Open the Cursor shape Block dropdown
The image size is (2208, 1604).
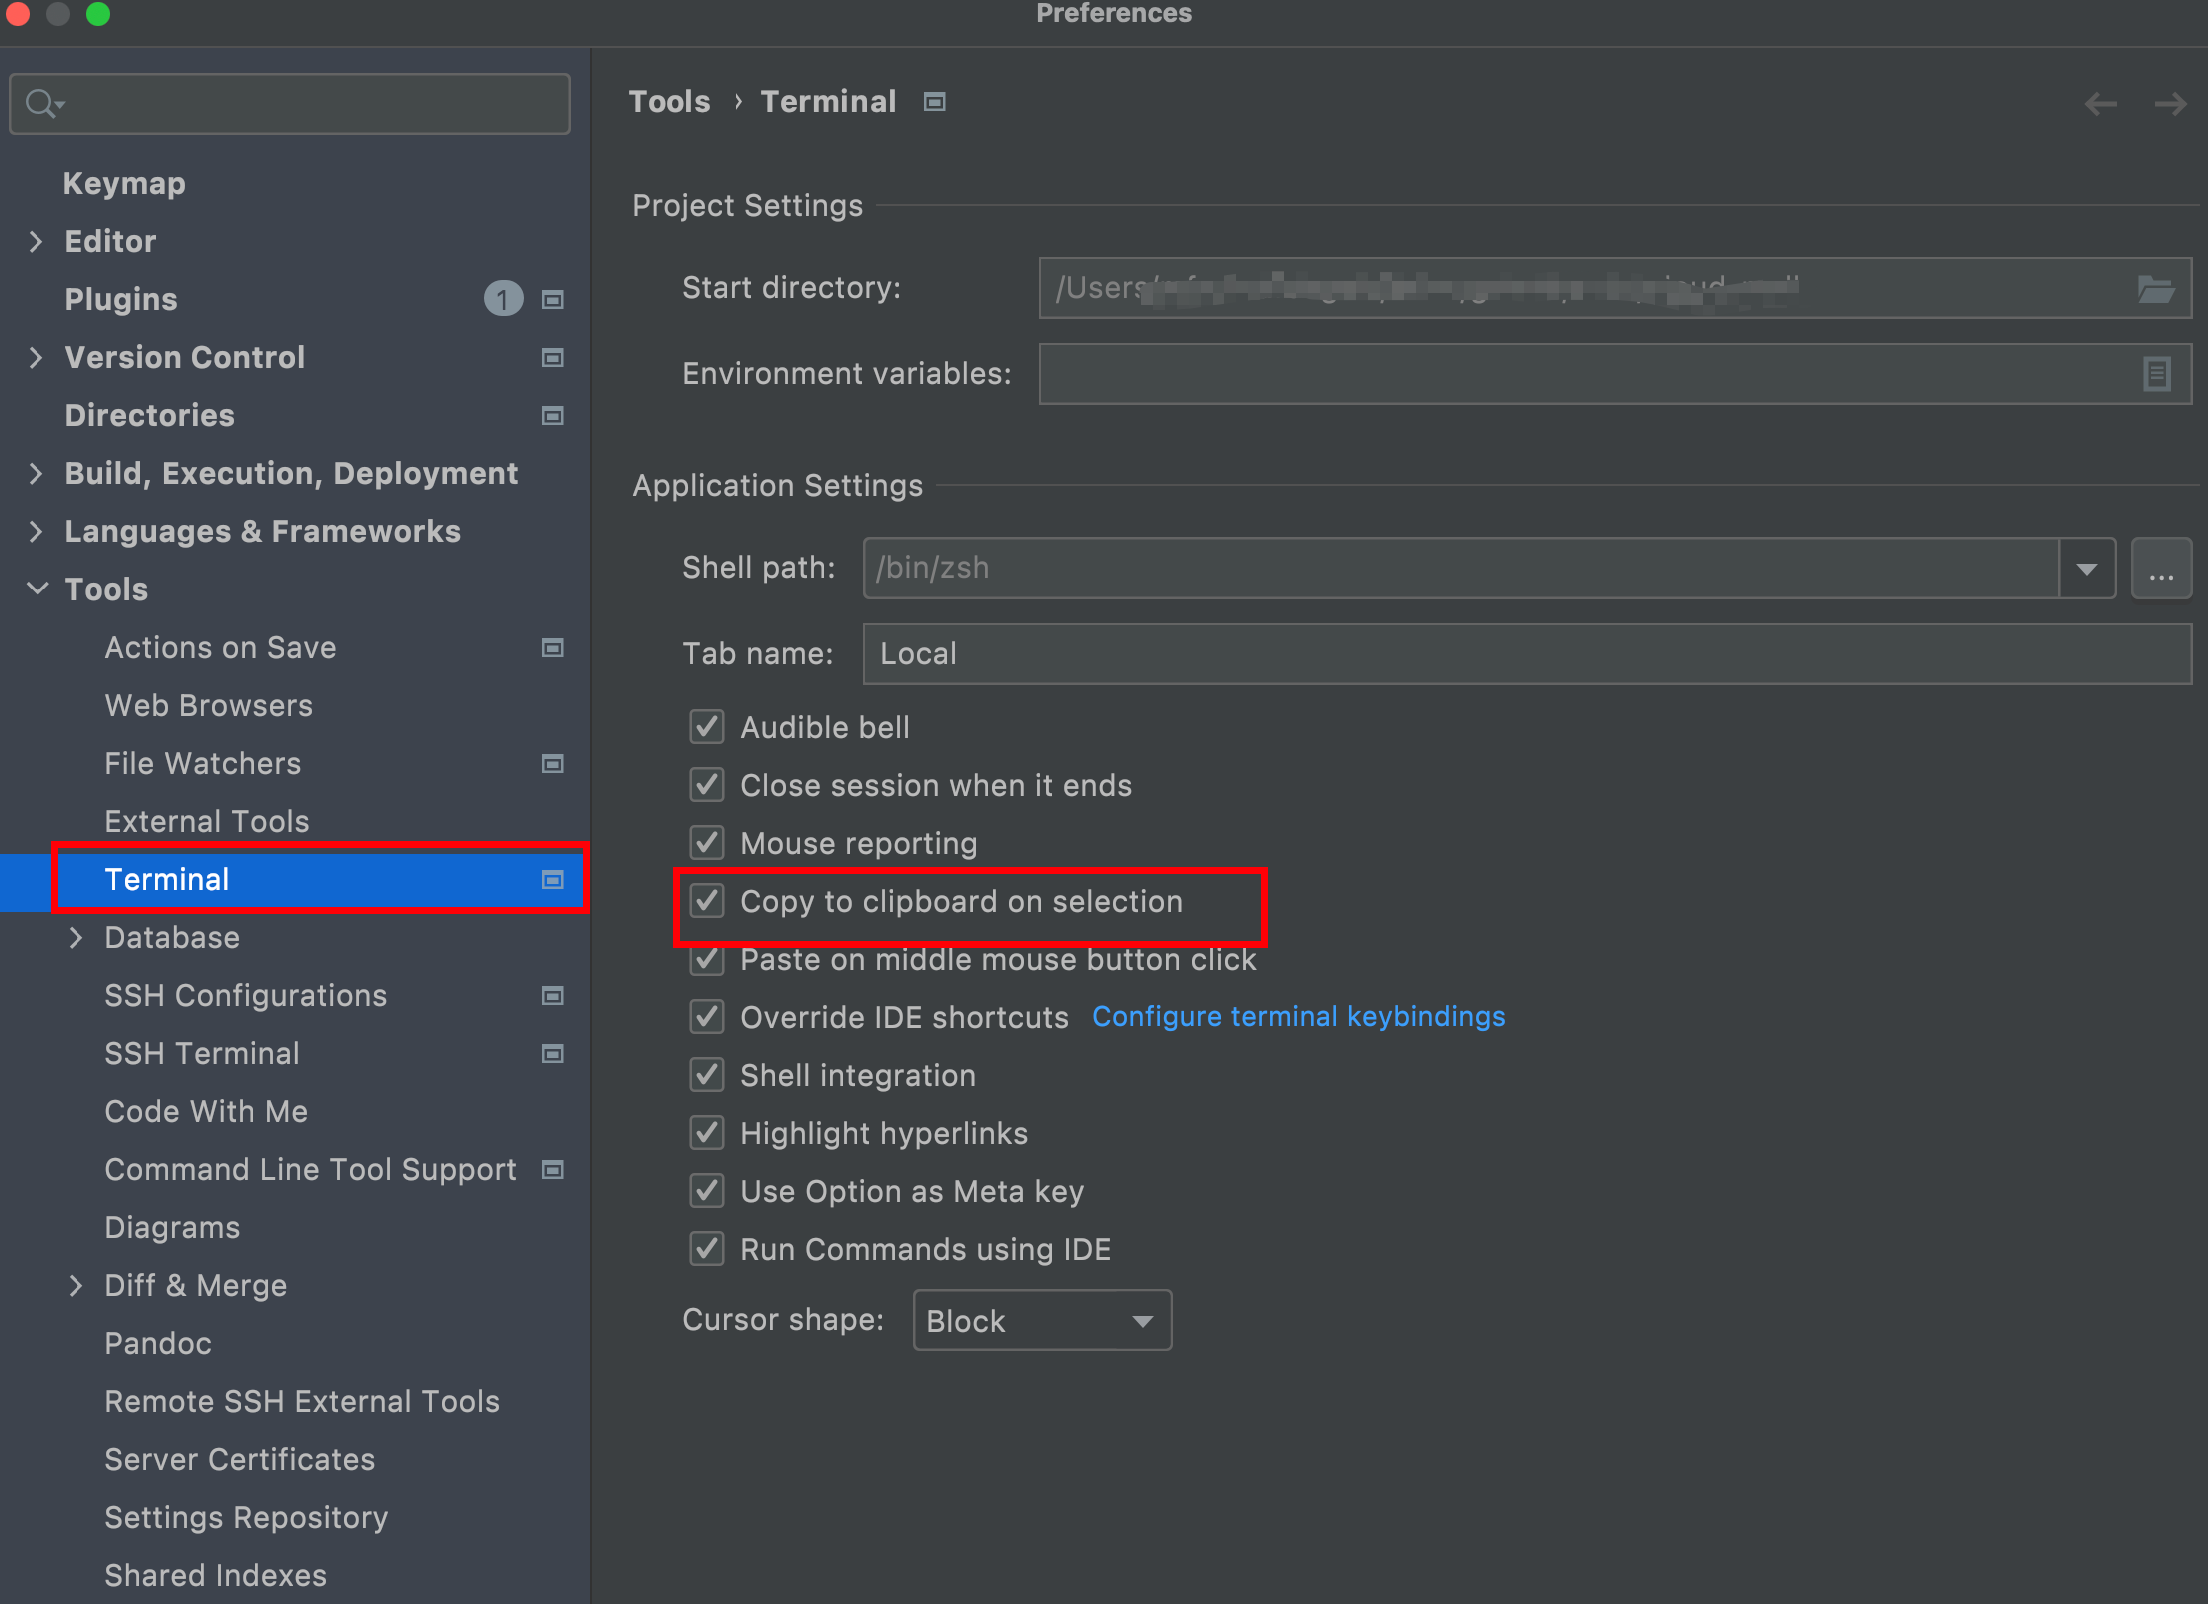(x=1042, y=1321)
